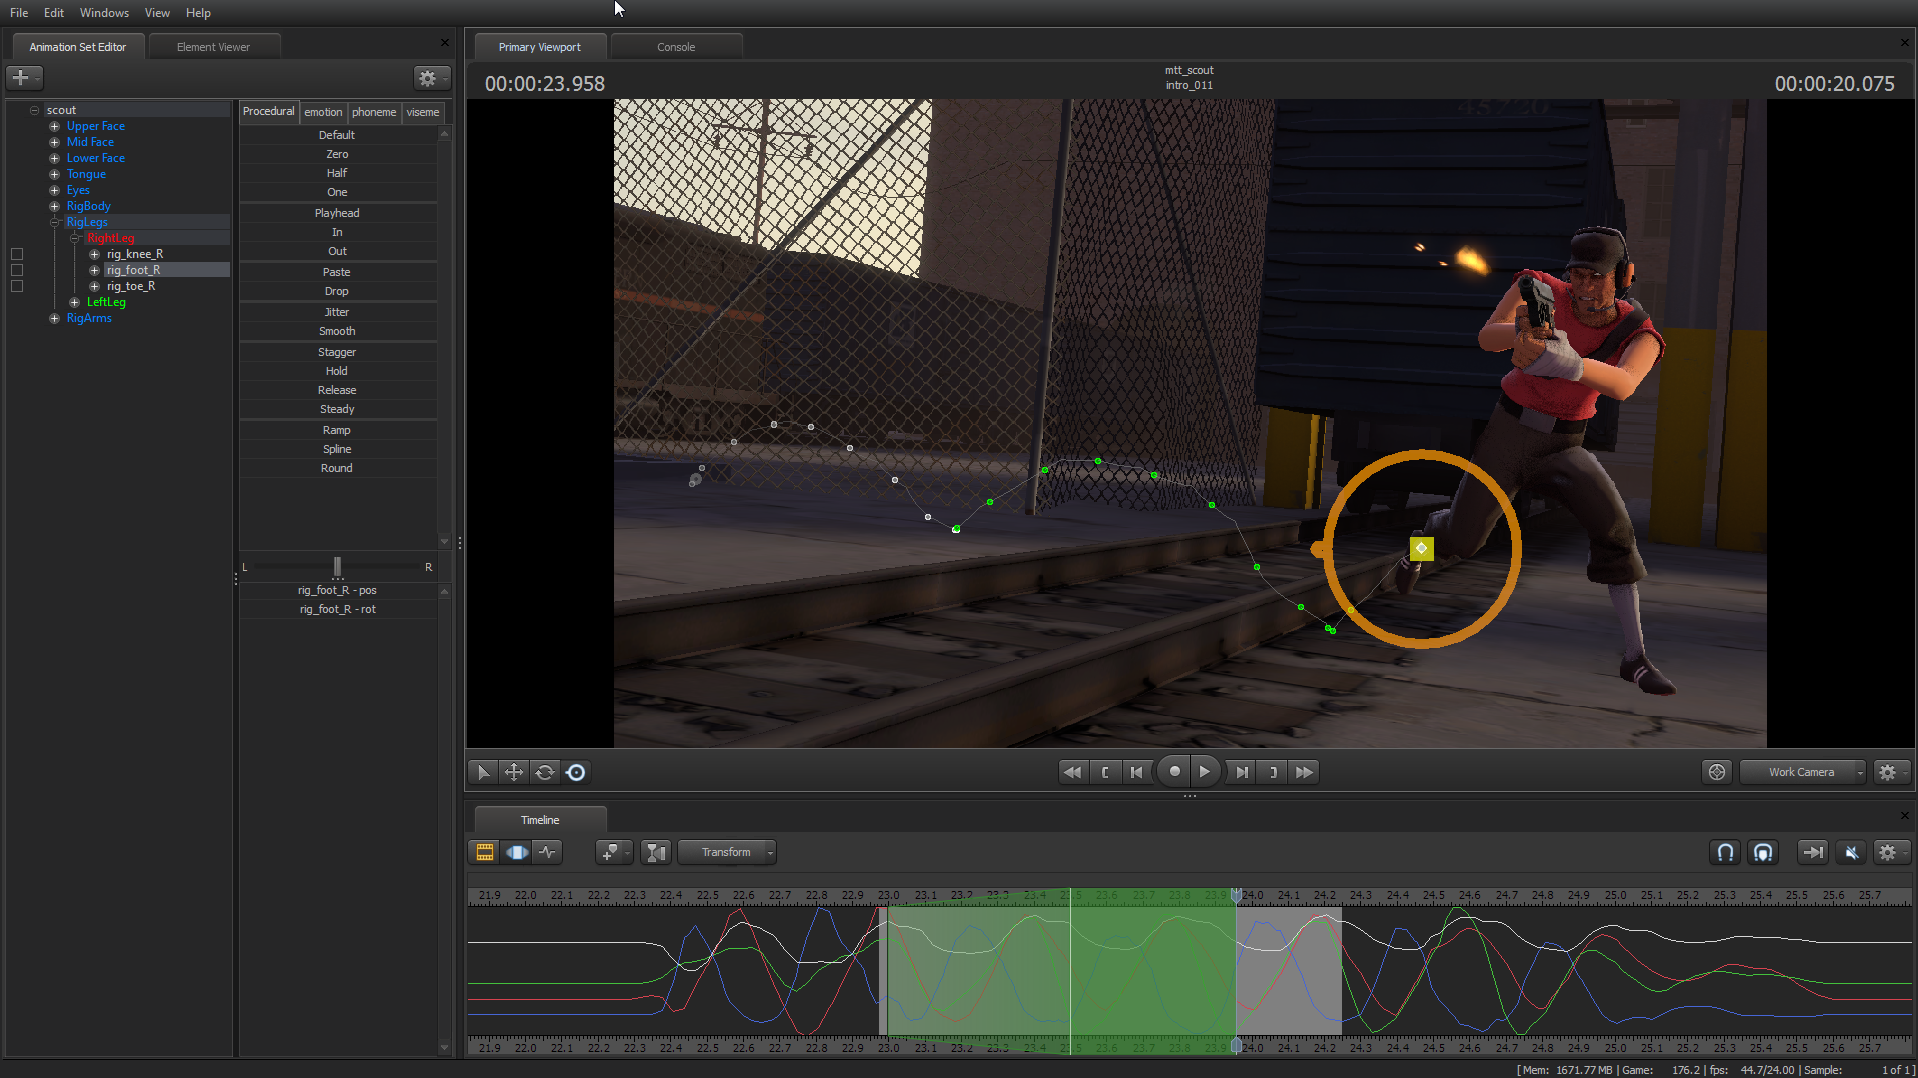Switch to the Motion Editor waveform mode
Screen dimensions: 1918x1078
548,851
